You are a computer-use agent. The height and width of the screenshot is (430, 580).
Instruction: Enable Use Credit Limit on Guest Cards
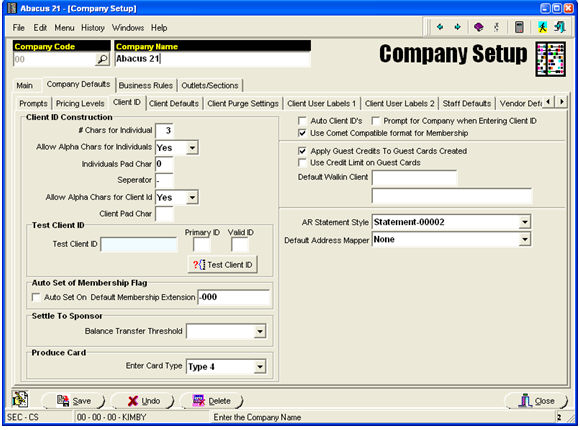point(302,162)
